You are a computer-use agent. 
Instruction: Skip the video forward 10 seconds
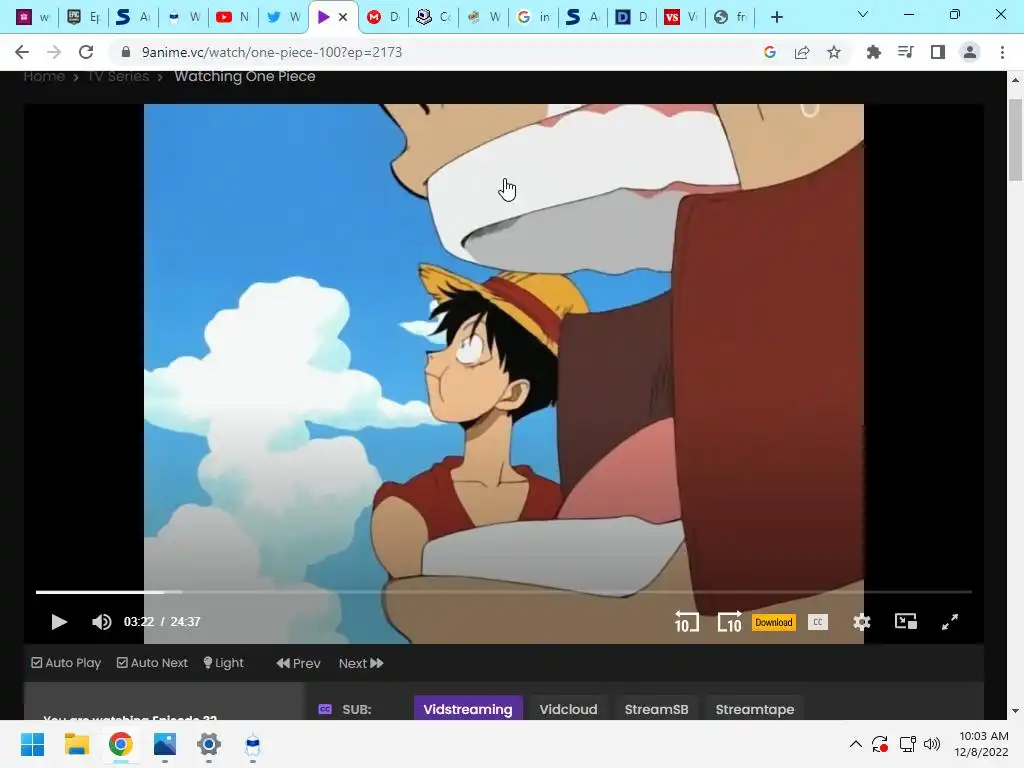coord(729,622)
